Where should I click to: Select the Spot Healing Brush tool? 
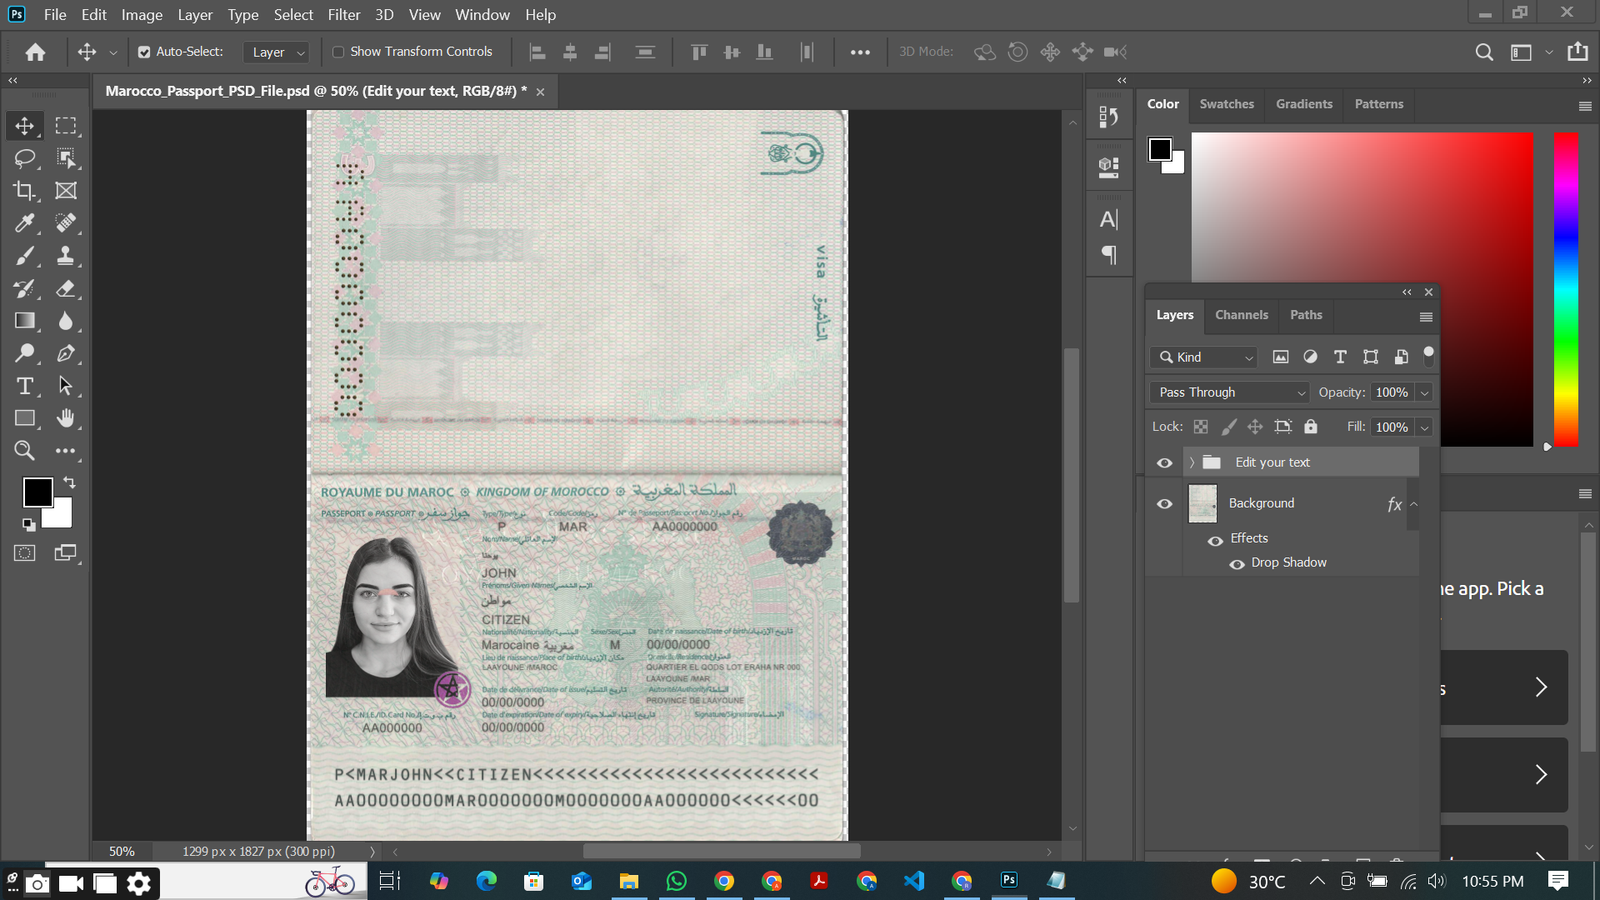point(66,223)
